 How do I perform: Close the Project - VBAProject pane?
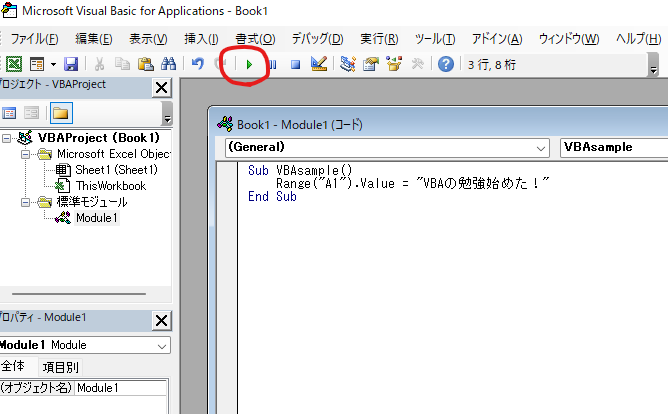161,88
